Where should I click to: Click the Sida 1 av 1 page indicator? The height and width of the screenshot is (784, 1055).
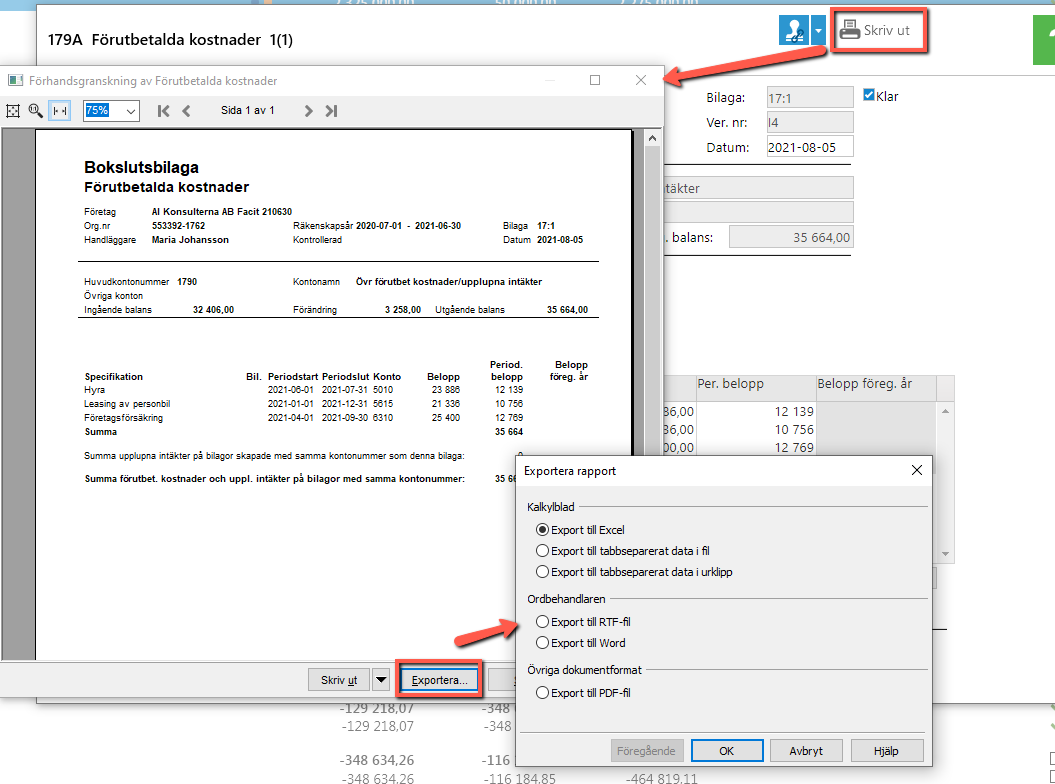248,110
